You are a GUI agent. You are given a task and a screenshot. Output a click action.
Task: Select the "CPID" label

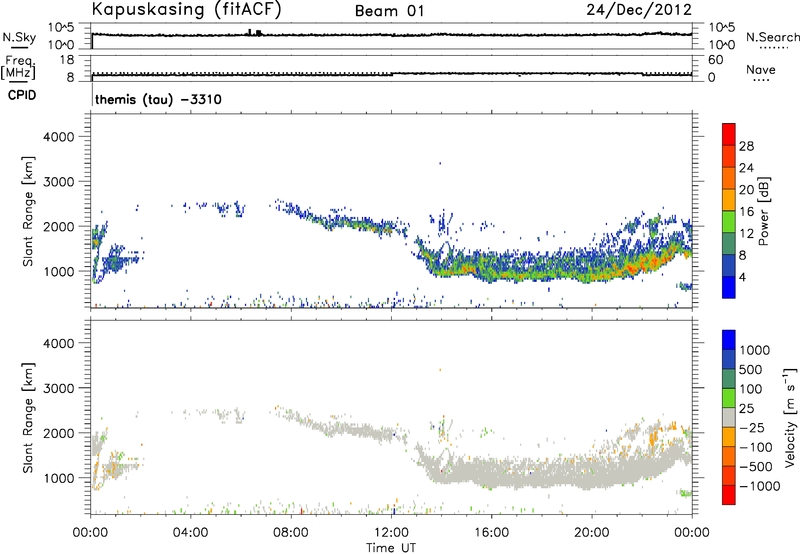[x=21, y=95]
